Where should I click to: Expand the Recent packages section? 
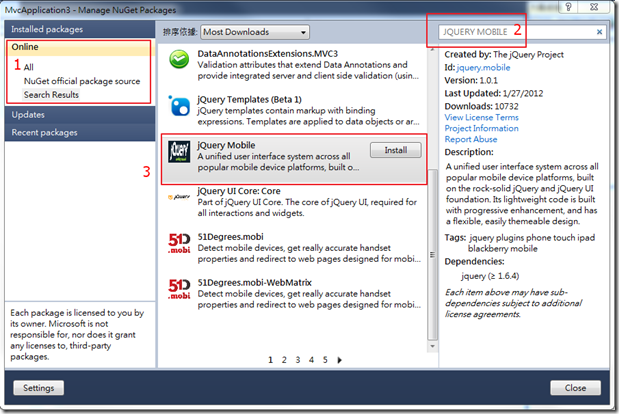pos(80,133)
